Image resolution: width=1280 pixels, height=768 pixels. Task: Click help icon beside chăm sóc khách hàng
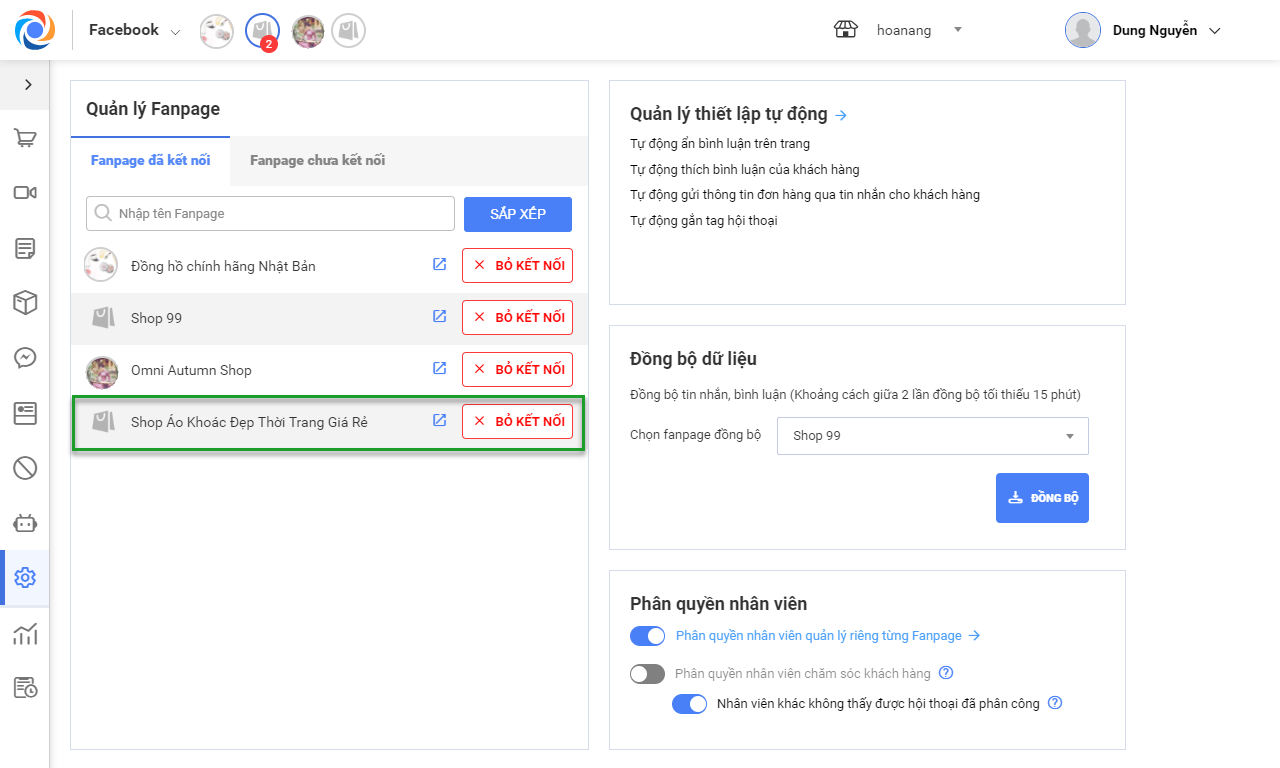point(946,673)
